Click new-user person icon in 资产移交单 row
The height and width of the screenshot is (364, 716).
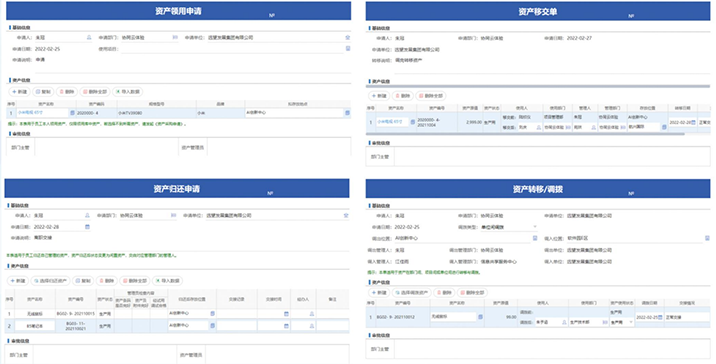(x=538, y=127)
